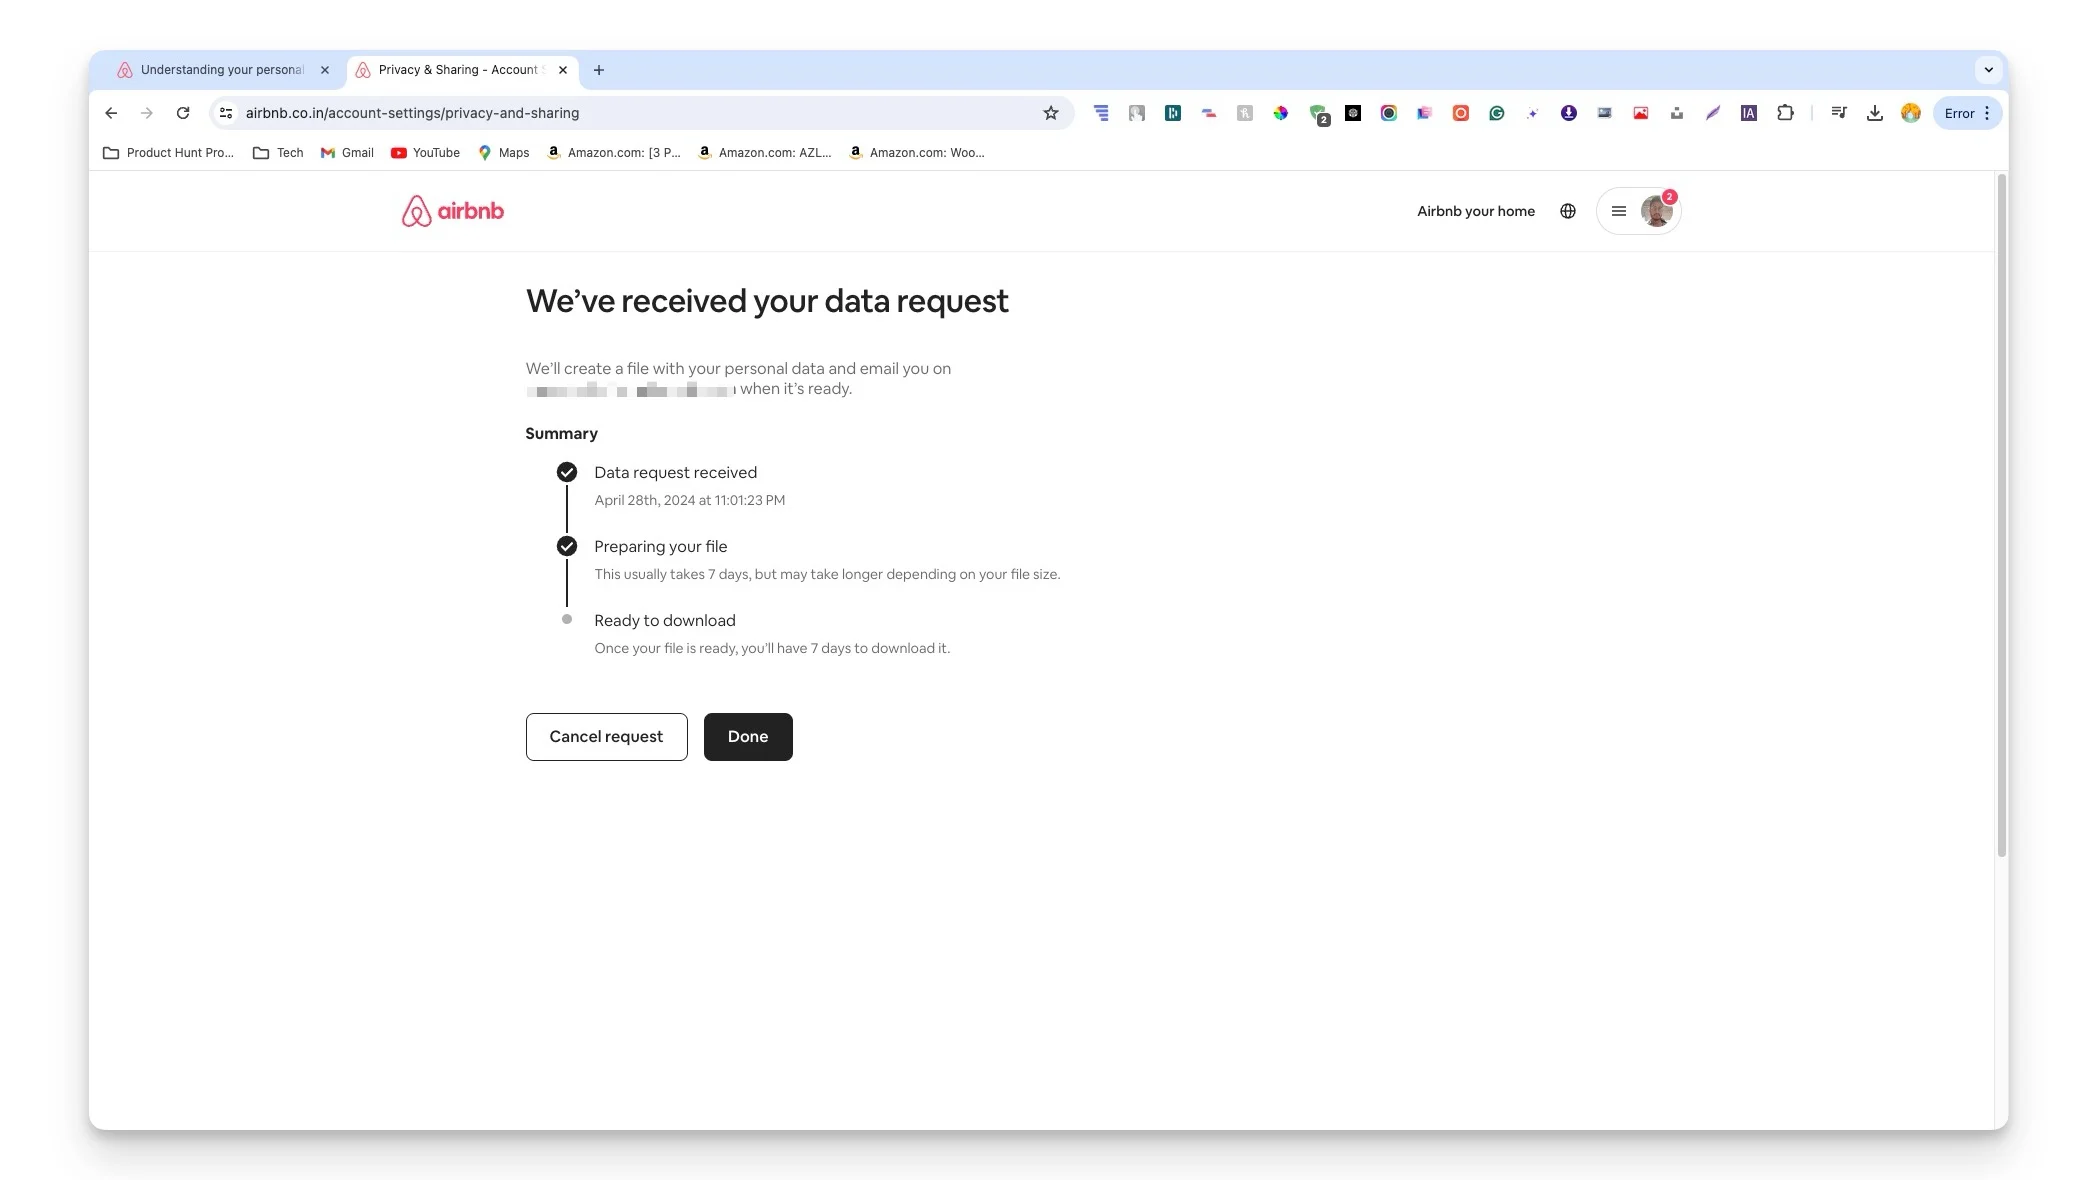Click the bookmark/star icon in address bar
Image resolution: width=2097 pixels, height=1180 pixels.
point(1053,112)
